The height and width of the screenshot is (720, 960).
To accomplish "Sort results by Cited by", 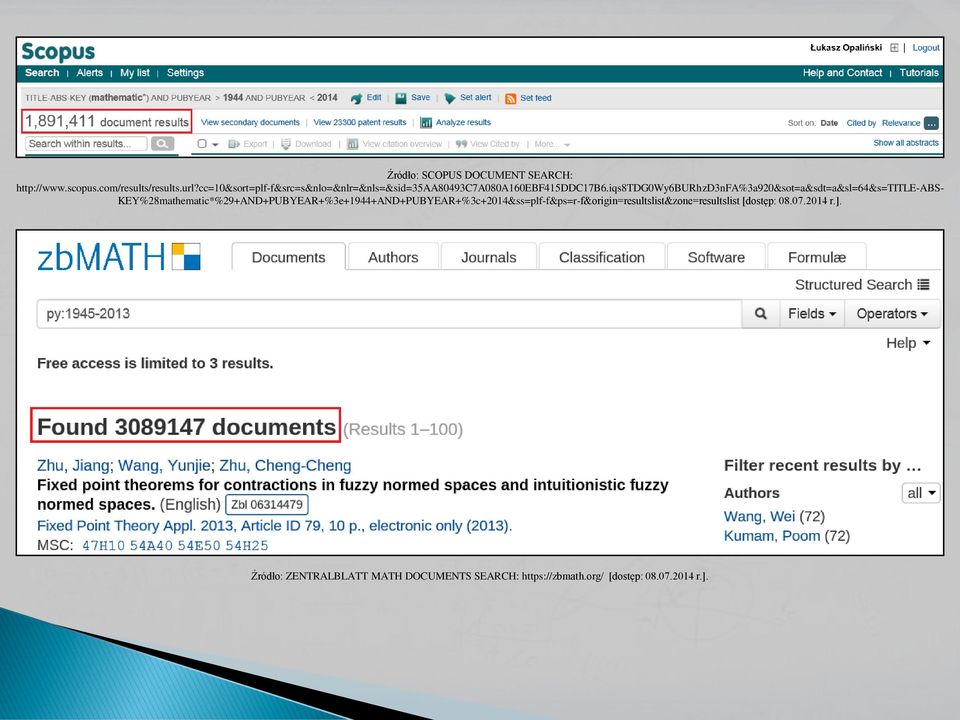I will pos(861,123).
